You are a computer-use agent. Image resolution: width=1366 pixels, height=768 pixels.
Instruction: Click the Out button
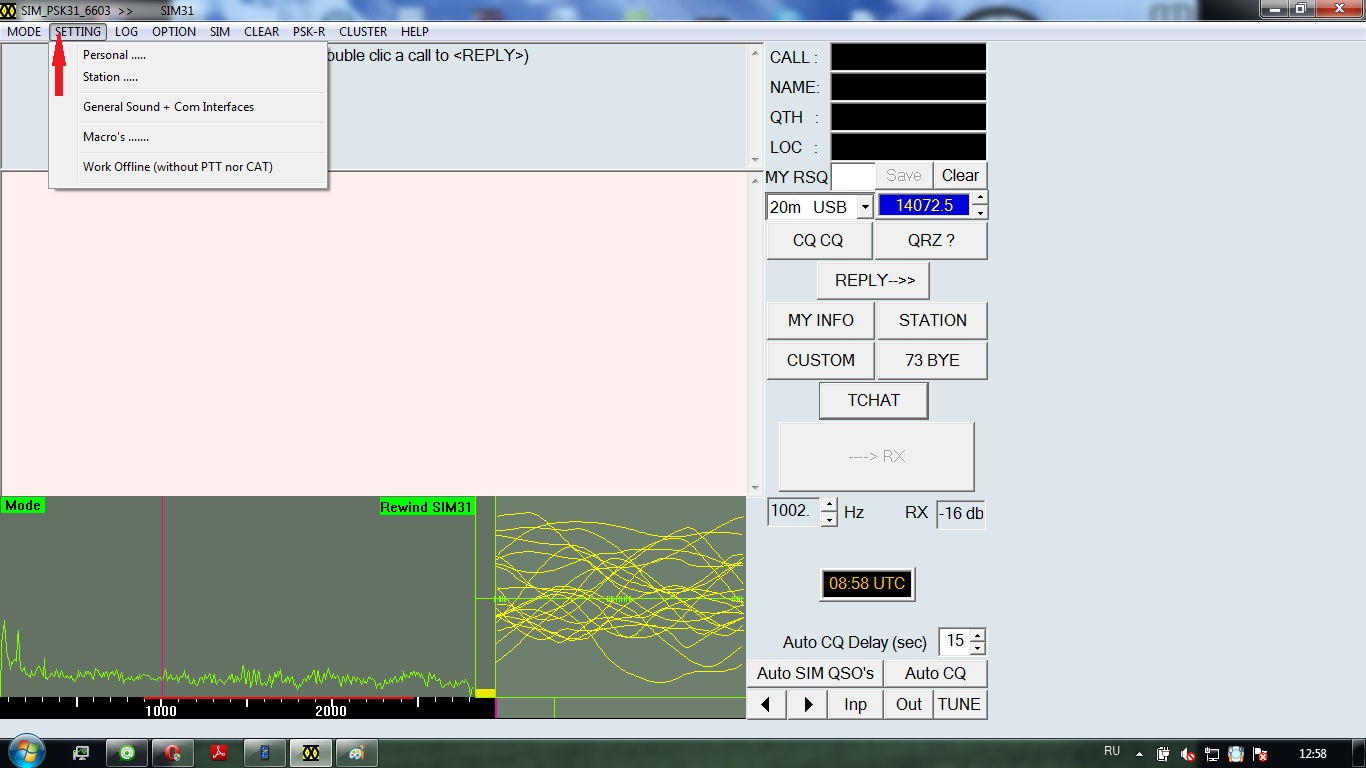click(909, 704)
